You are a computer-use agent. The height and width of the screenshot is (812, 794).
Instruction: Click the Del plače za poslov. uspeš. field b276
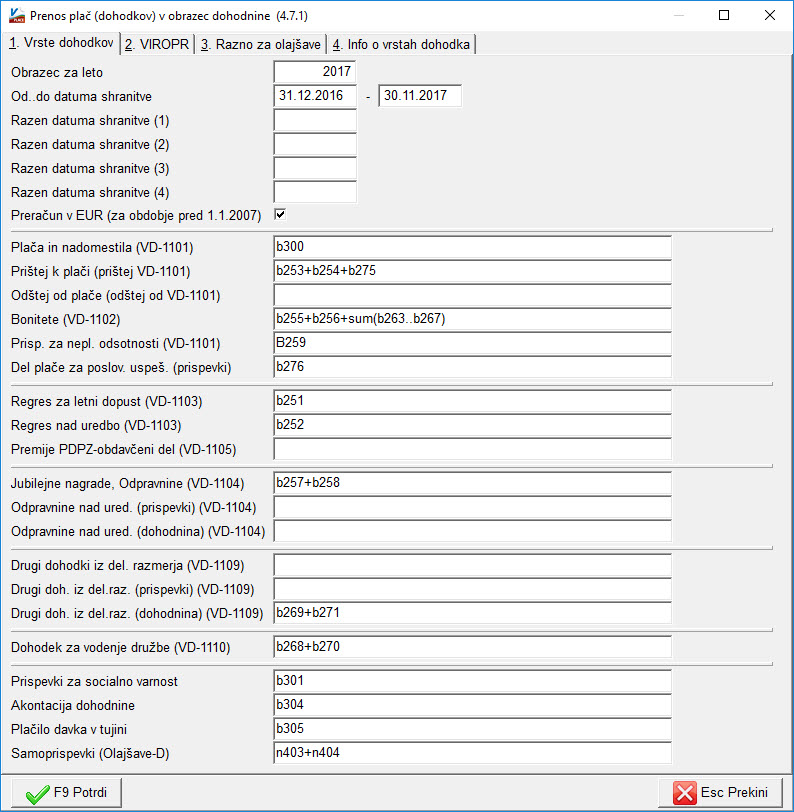coord(472,367)
